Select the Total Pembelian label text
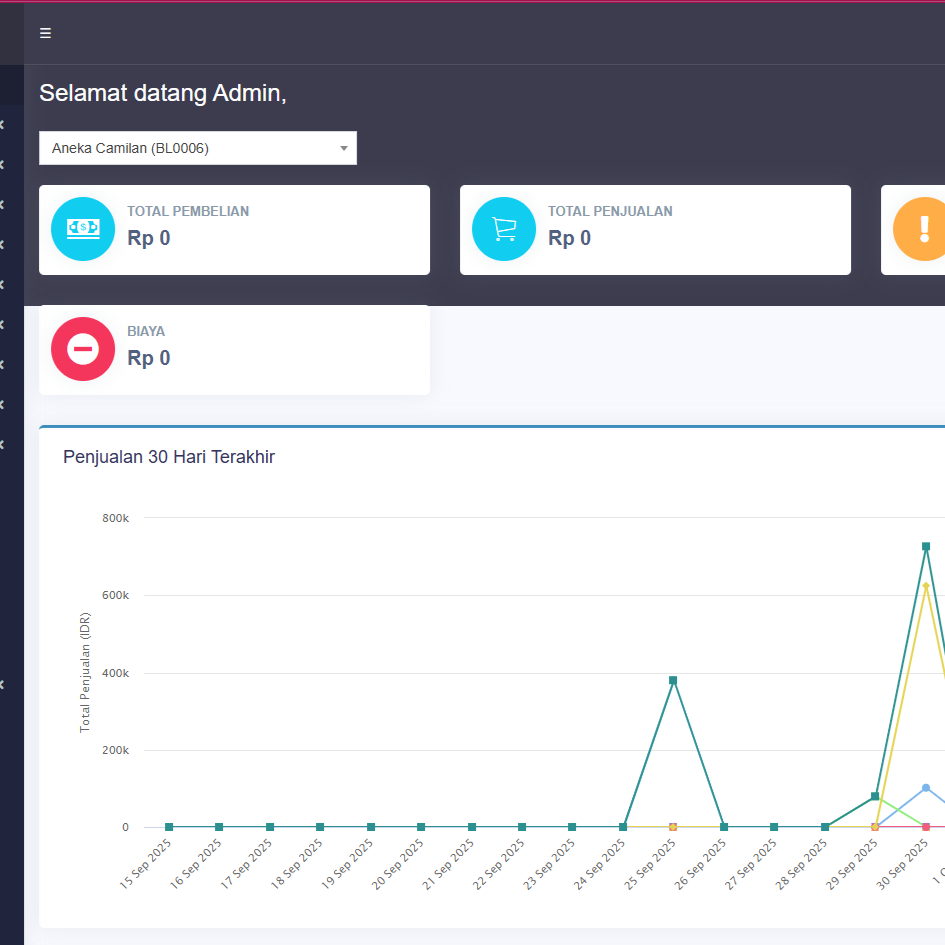This screenshot has width=945, height=945. (188, 211)
